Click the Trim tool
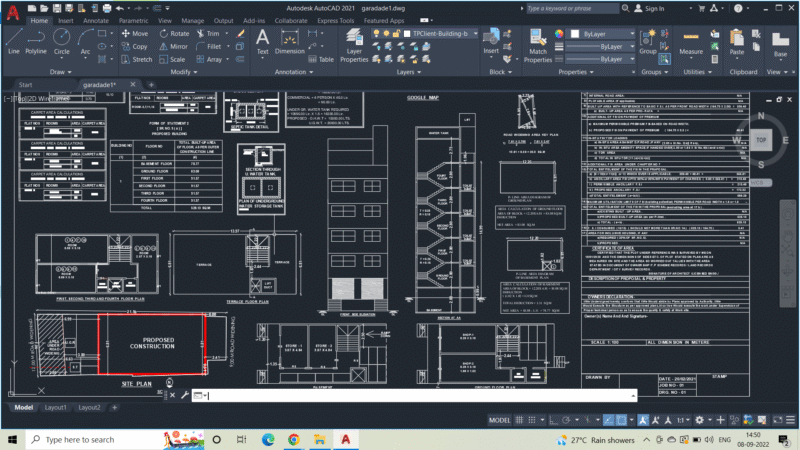 208,34
